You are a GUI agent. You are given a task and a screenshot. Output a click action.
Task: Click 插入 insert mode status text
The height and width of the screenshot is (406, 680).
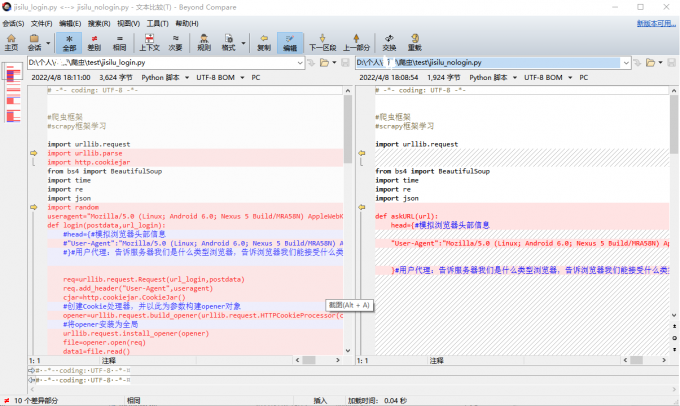[x=320, y=400]
